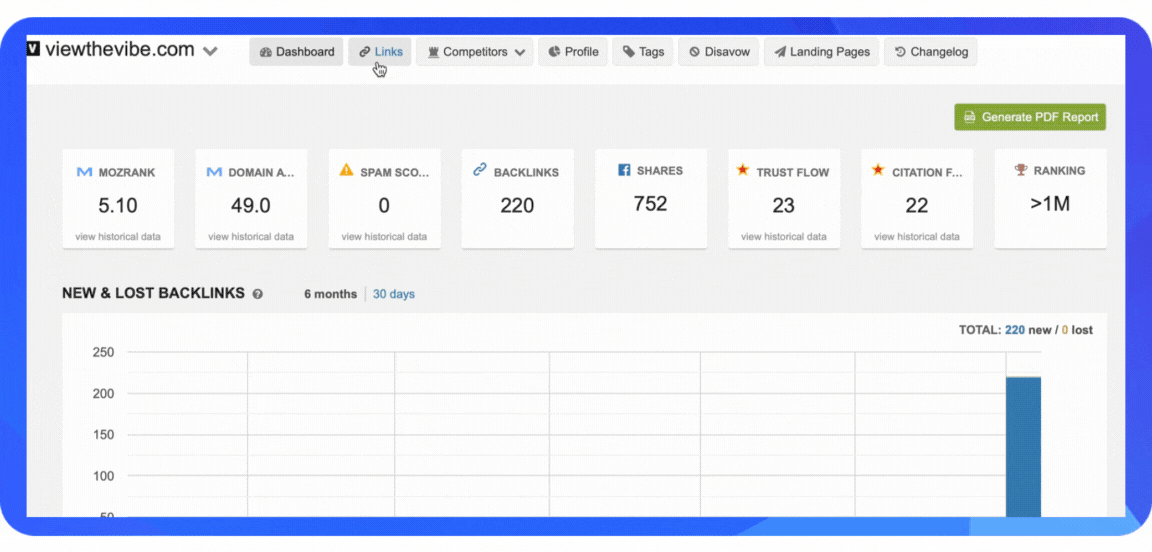Image resolution: width=1152 pixels, height=552 pixels.
Task: Click the star icon on Citation Flow card
Action: (x=877, y=170)
